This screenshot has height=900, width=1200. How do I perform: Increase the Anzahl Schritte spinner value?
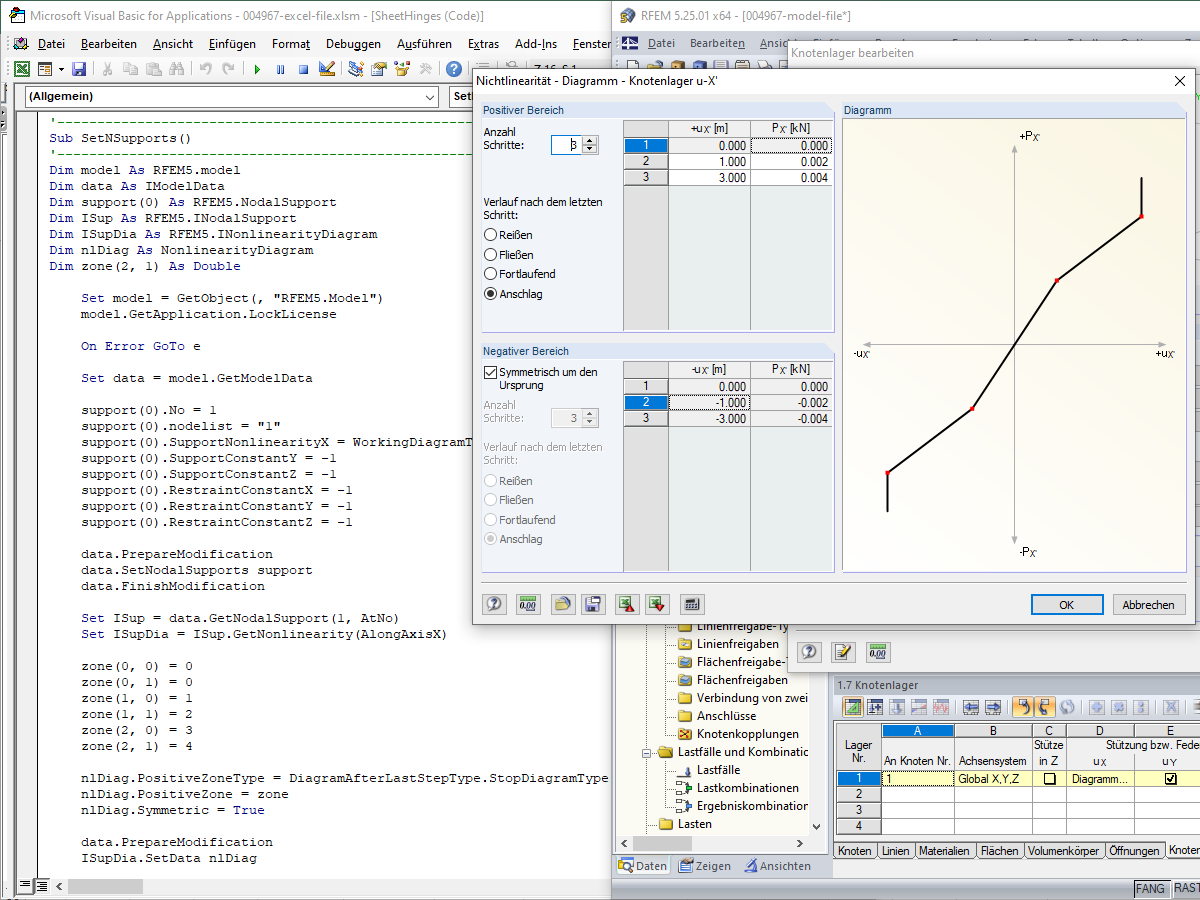pos(590,140)
